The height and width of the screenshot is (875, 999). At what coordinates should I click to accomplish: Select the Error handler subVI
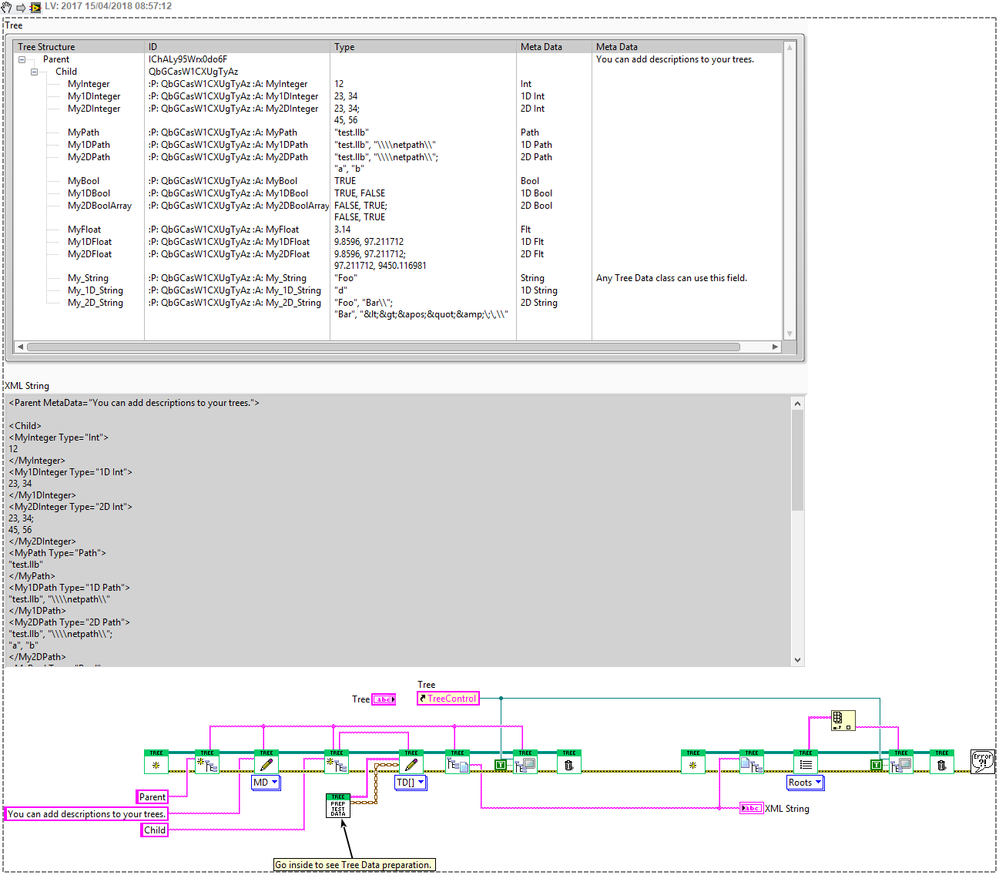[x=982, y=762]
